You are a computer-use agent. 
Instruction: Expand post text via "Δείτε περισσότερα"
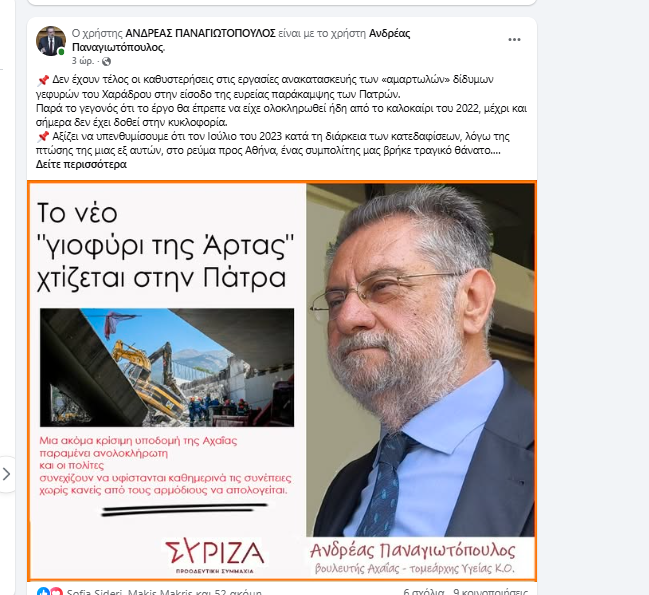[81, 164]
